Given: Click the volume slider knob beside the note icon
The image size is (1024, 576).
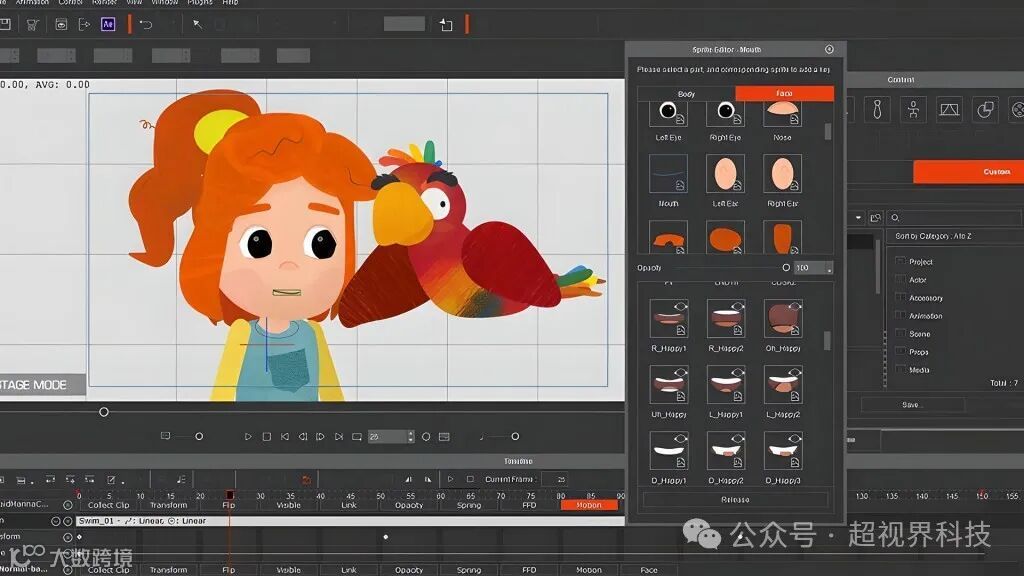Looking at the screenshot, I should 515,436.
